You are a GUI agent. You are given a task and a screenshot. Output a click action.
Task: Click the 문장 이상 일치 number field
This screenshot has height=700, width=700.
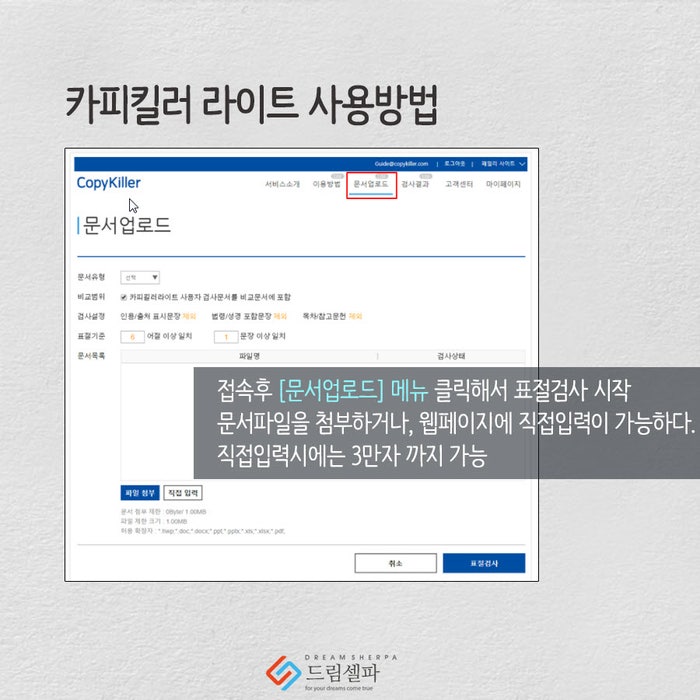click(226, 337)
